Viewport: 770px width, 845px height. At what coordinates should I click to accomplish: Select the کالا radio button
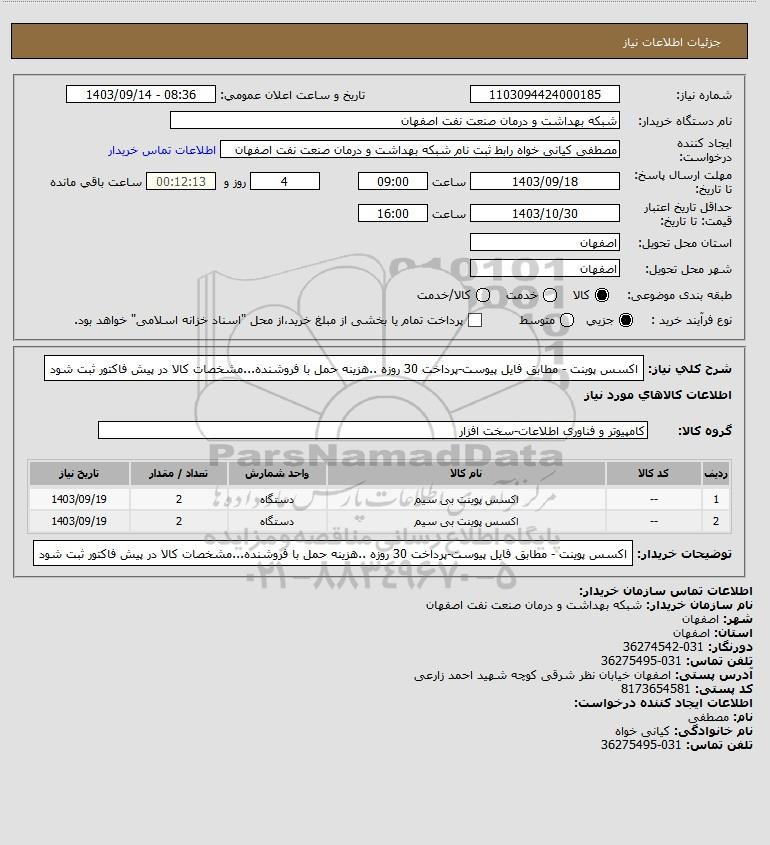tap(602, 295)
